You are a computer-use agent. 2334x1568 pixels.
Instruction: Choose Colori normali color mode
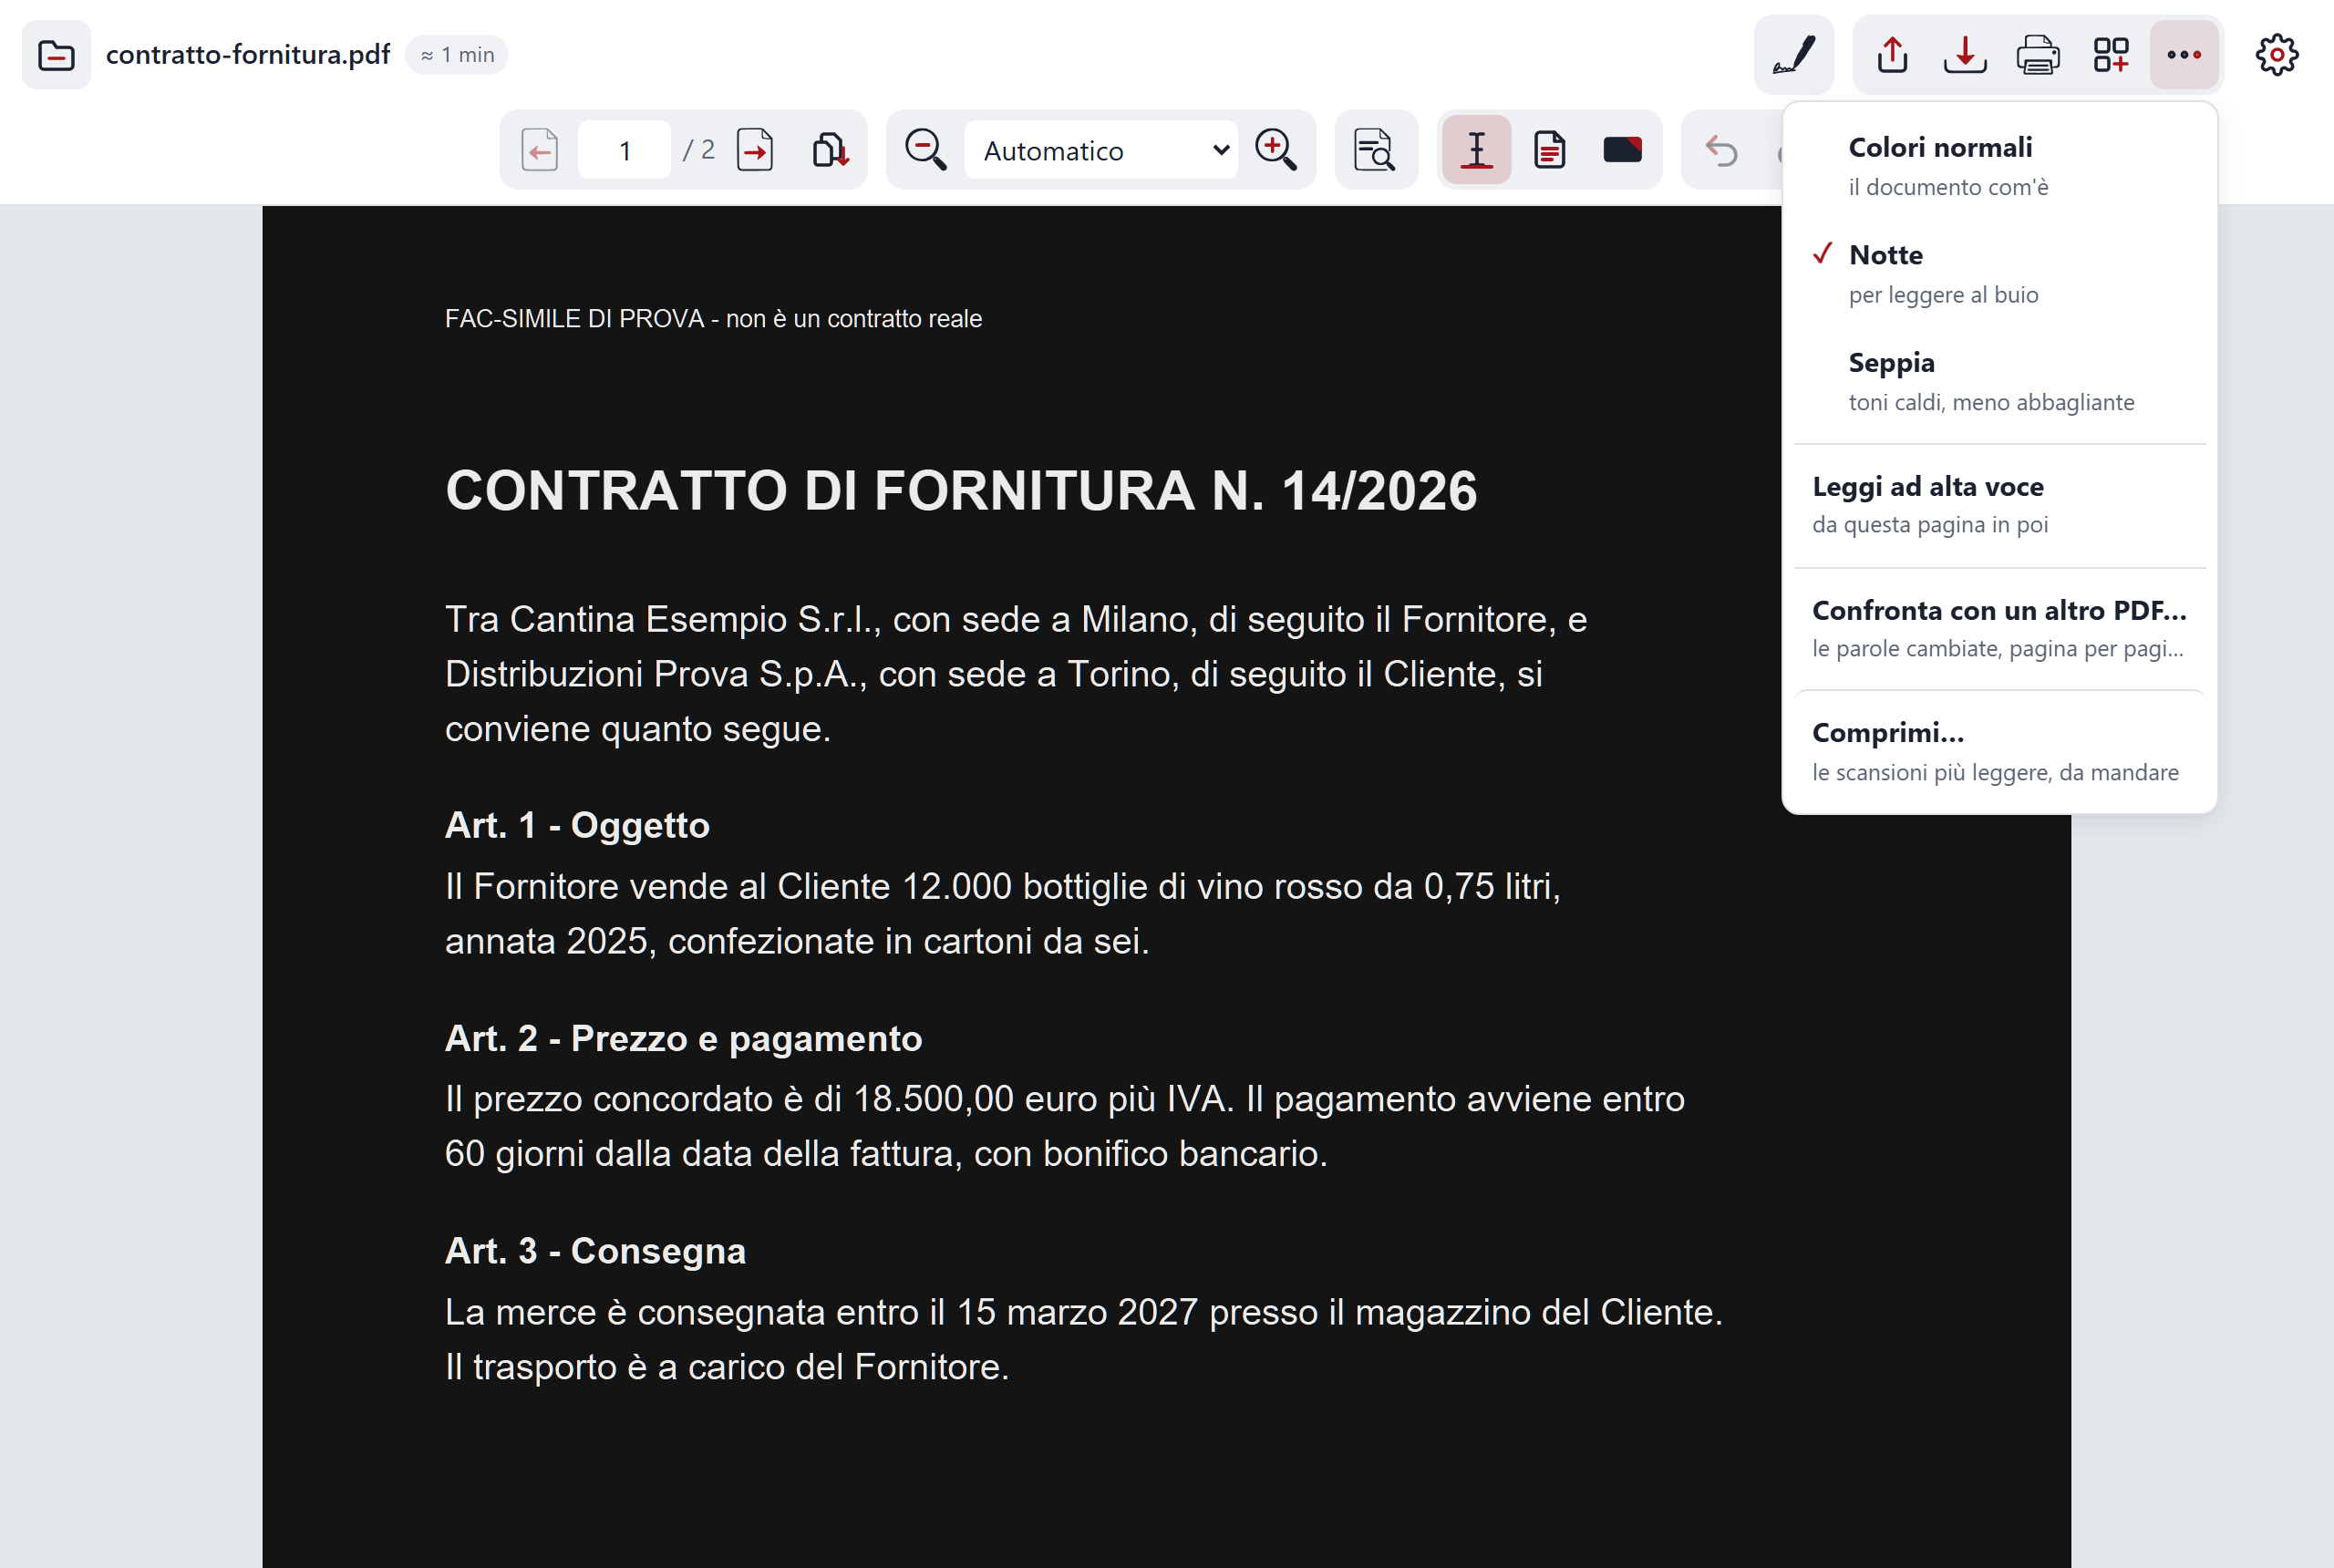click(x=2000, y=167)
